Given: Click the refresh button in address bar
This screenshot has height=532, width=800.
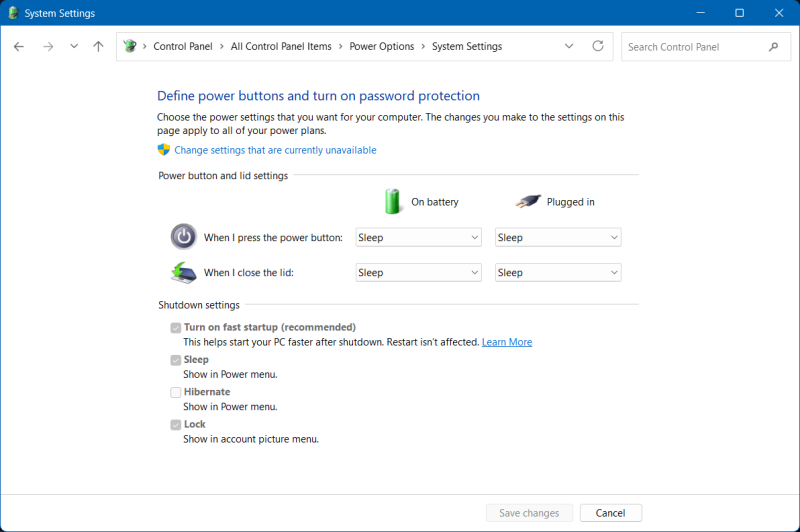Looking at the screenshot, I should point(598,47).
